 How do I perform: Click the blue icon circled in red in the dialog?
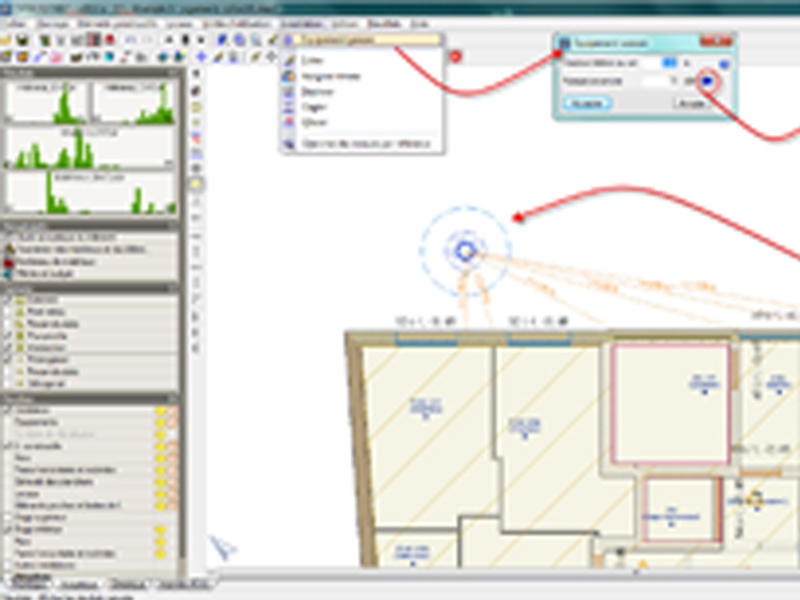(x=708, y=80)
